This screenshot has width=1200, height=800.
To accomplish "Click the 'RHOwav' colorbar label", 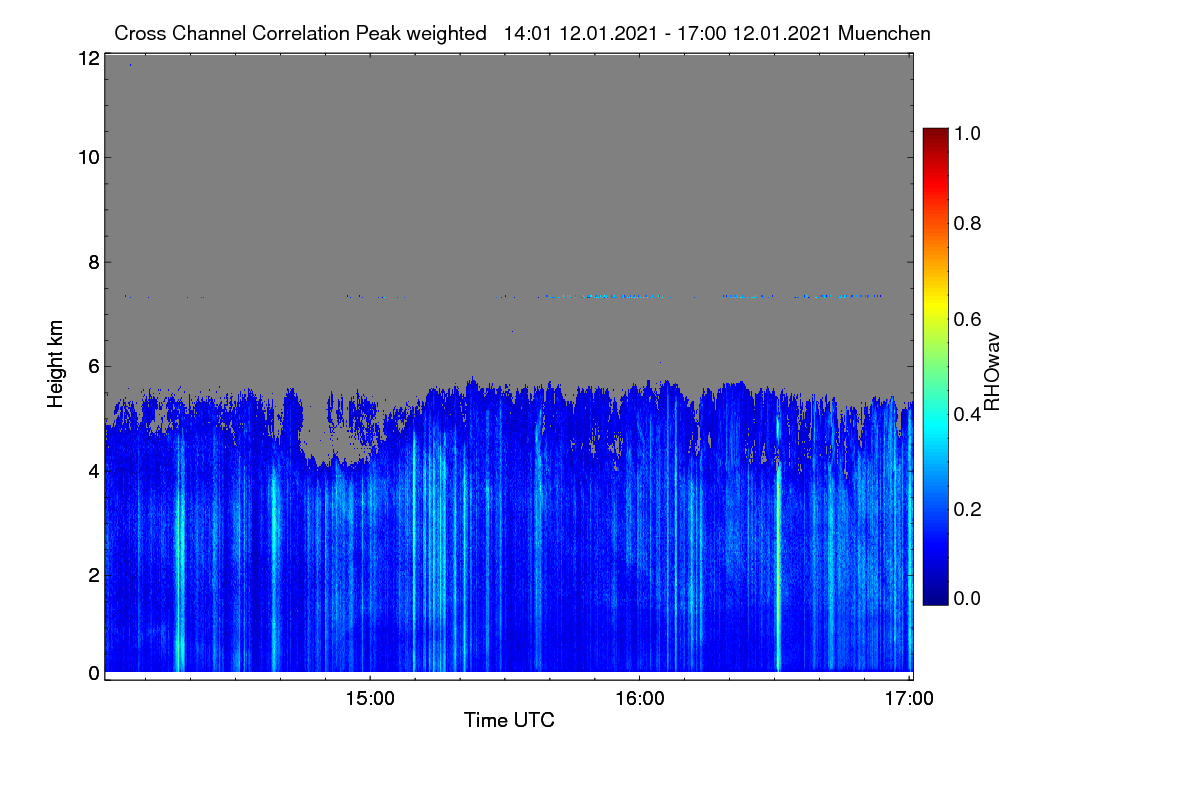I will pos(992,373).
